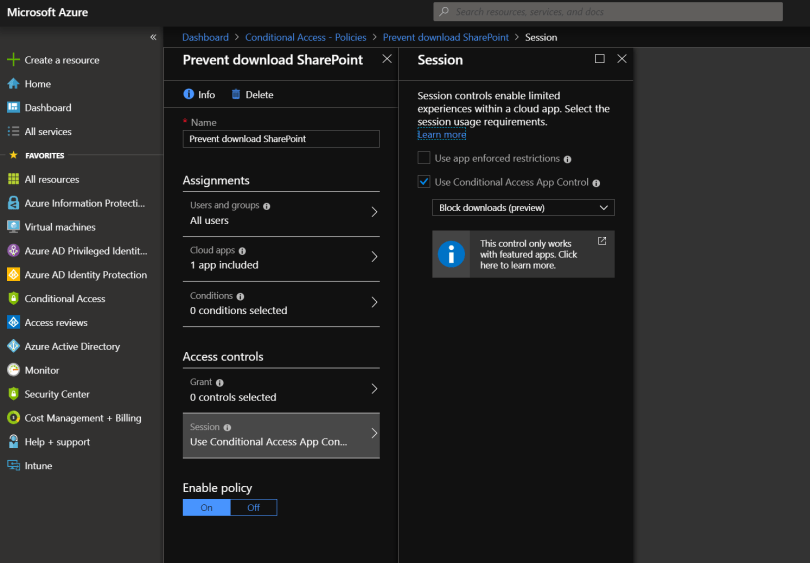
Task: Open Security Center from sidebar icon
Action: pos(14,394)
